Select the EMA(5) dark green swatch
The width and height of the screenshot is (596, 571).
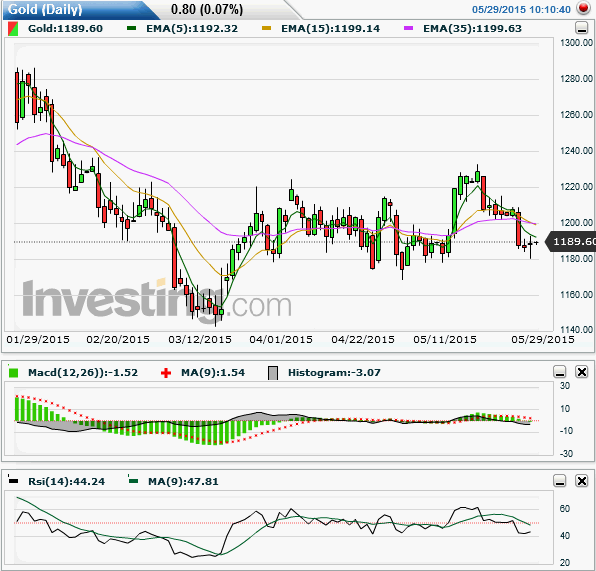(132, 29)
